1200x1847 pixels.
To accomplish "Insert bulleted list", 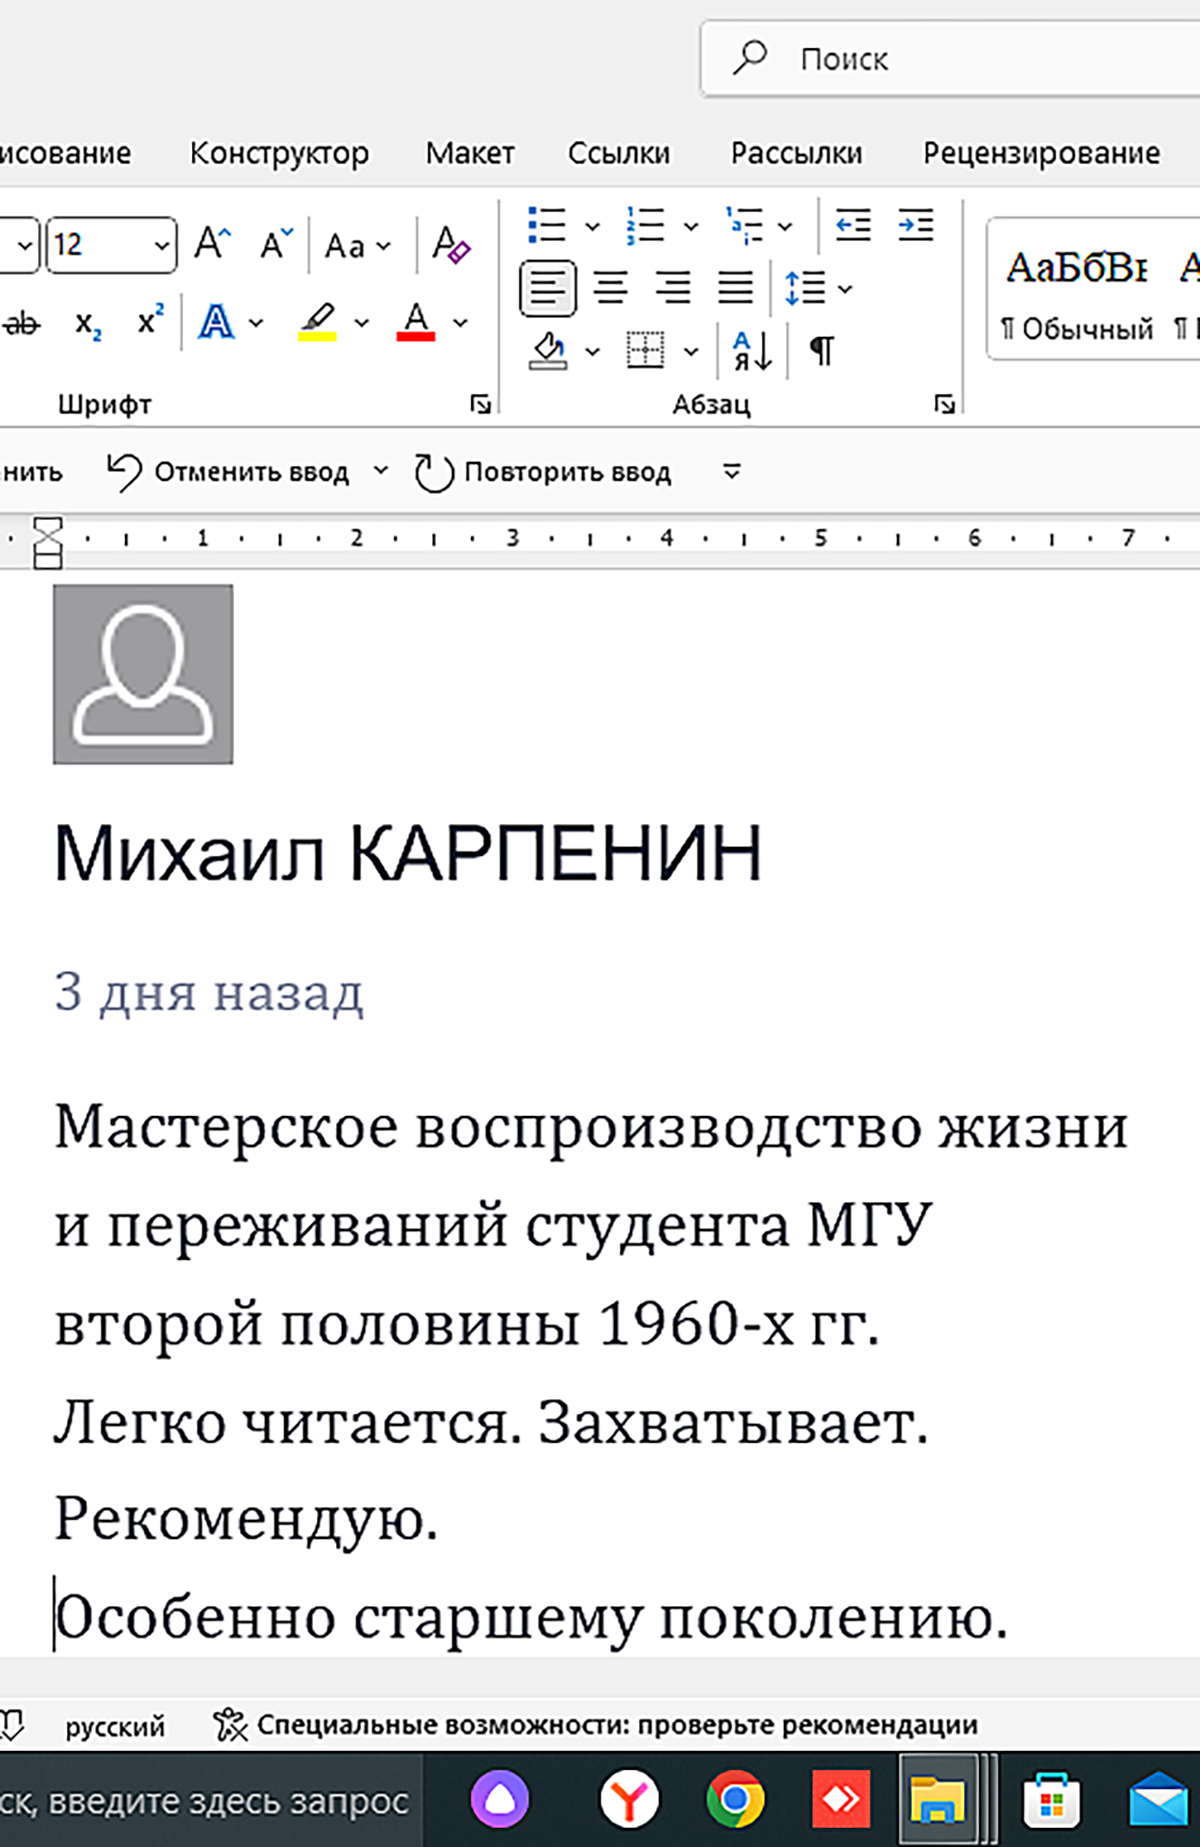I will 547,225.
